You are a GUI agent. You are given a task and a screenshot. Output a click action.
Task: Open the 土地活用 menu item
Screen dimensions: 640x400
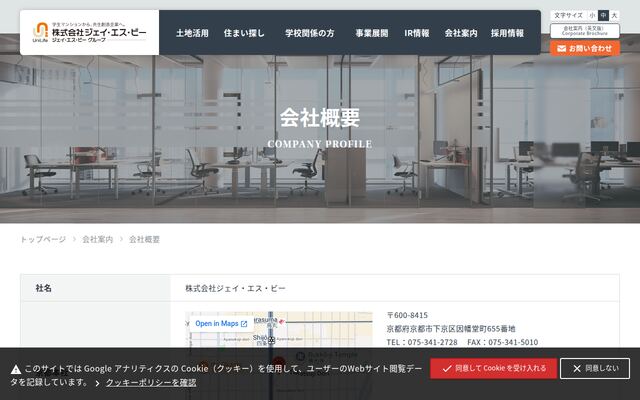click(x=192, y=33)
